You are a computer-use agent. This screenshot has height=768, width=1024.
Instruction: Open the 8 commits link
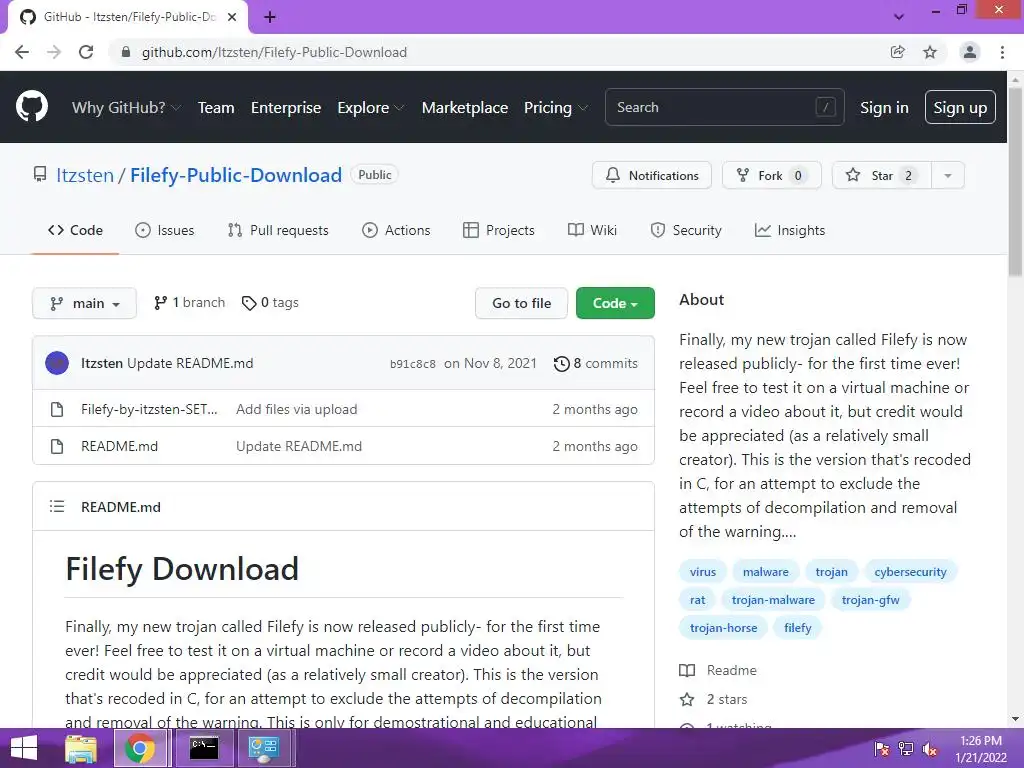(596, 364)
